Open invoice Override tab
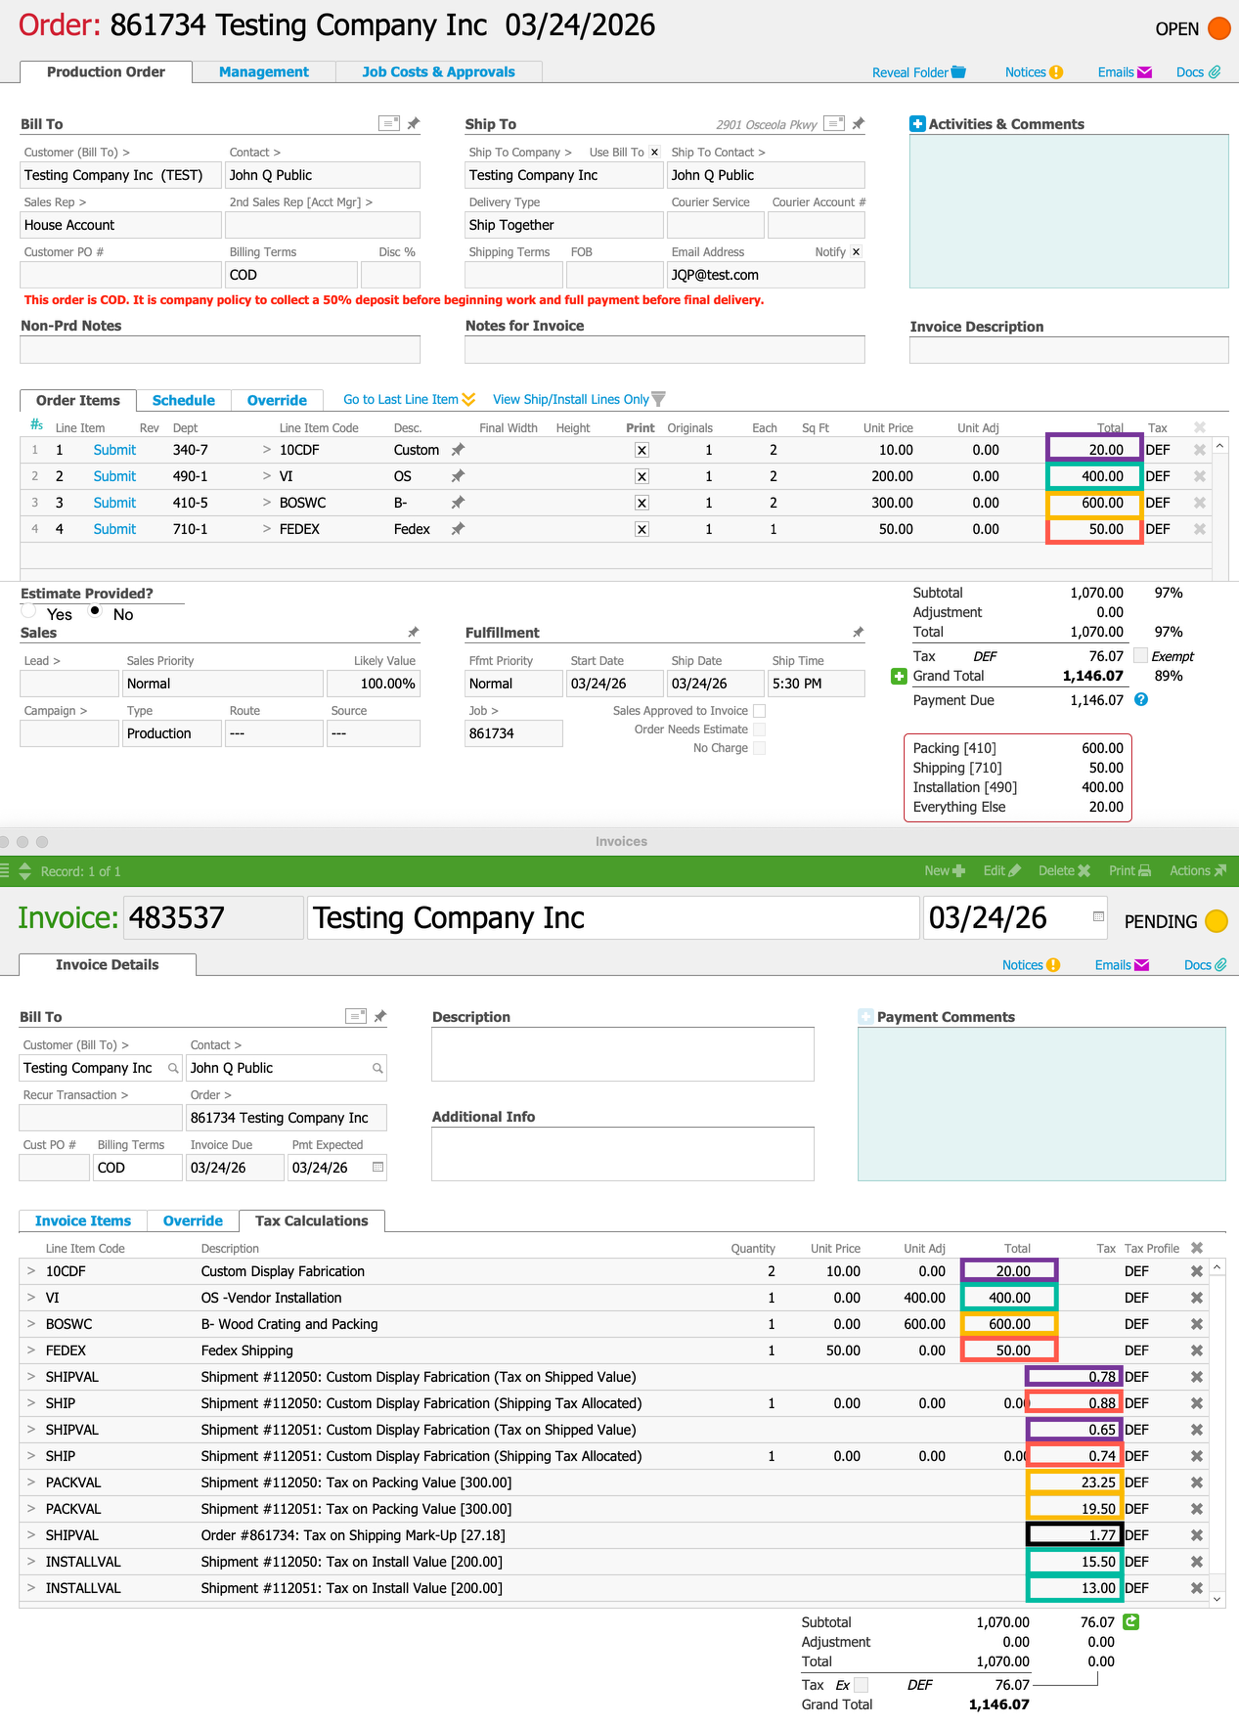Screen dimensions: 1239x1726 [x=193, y=1221]
